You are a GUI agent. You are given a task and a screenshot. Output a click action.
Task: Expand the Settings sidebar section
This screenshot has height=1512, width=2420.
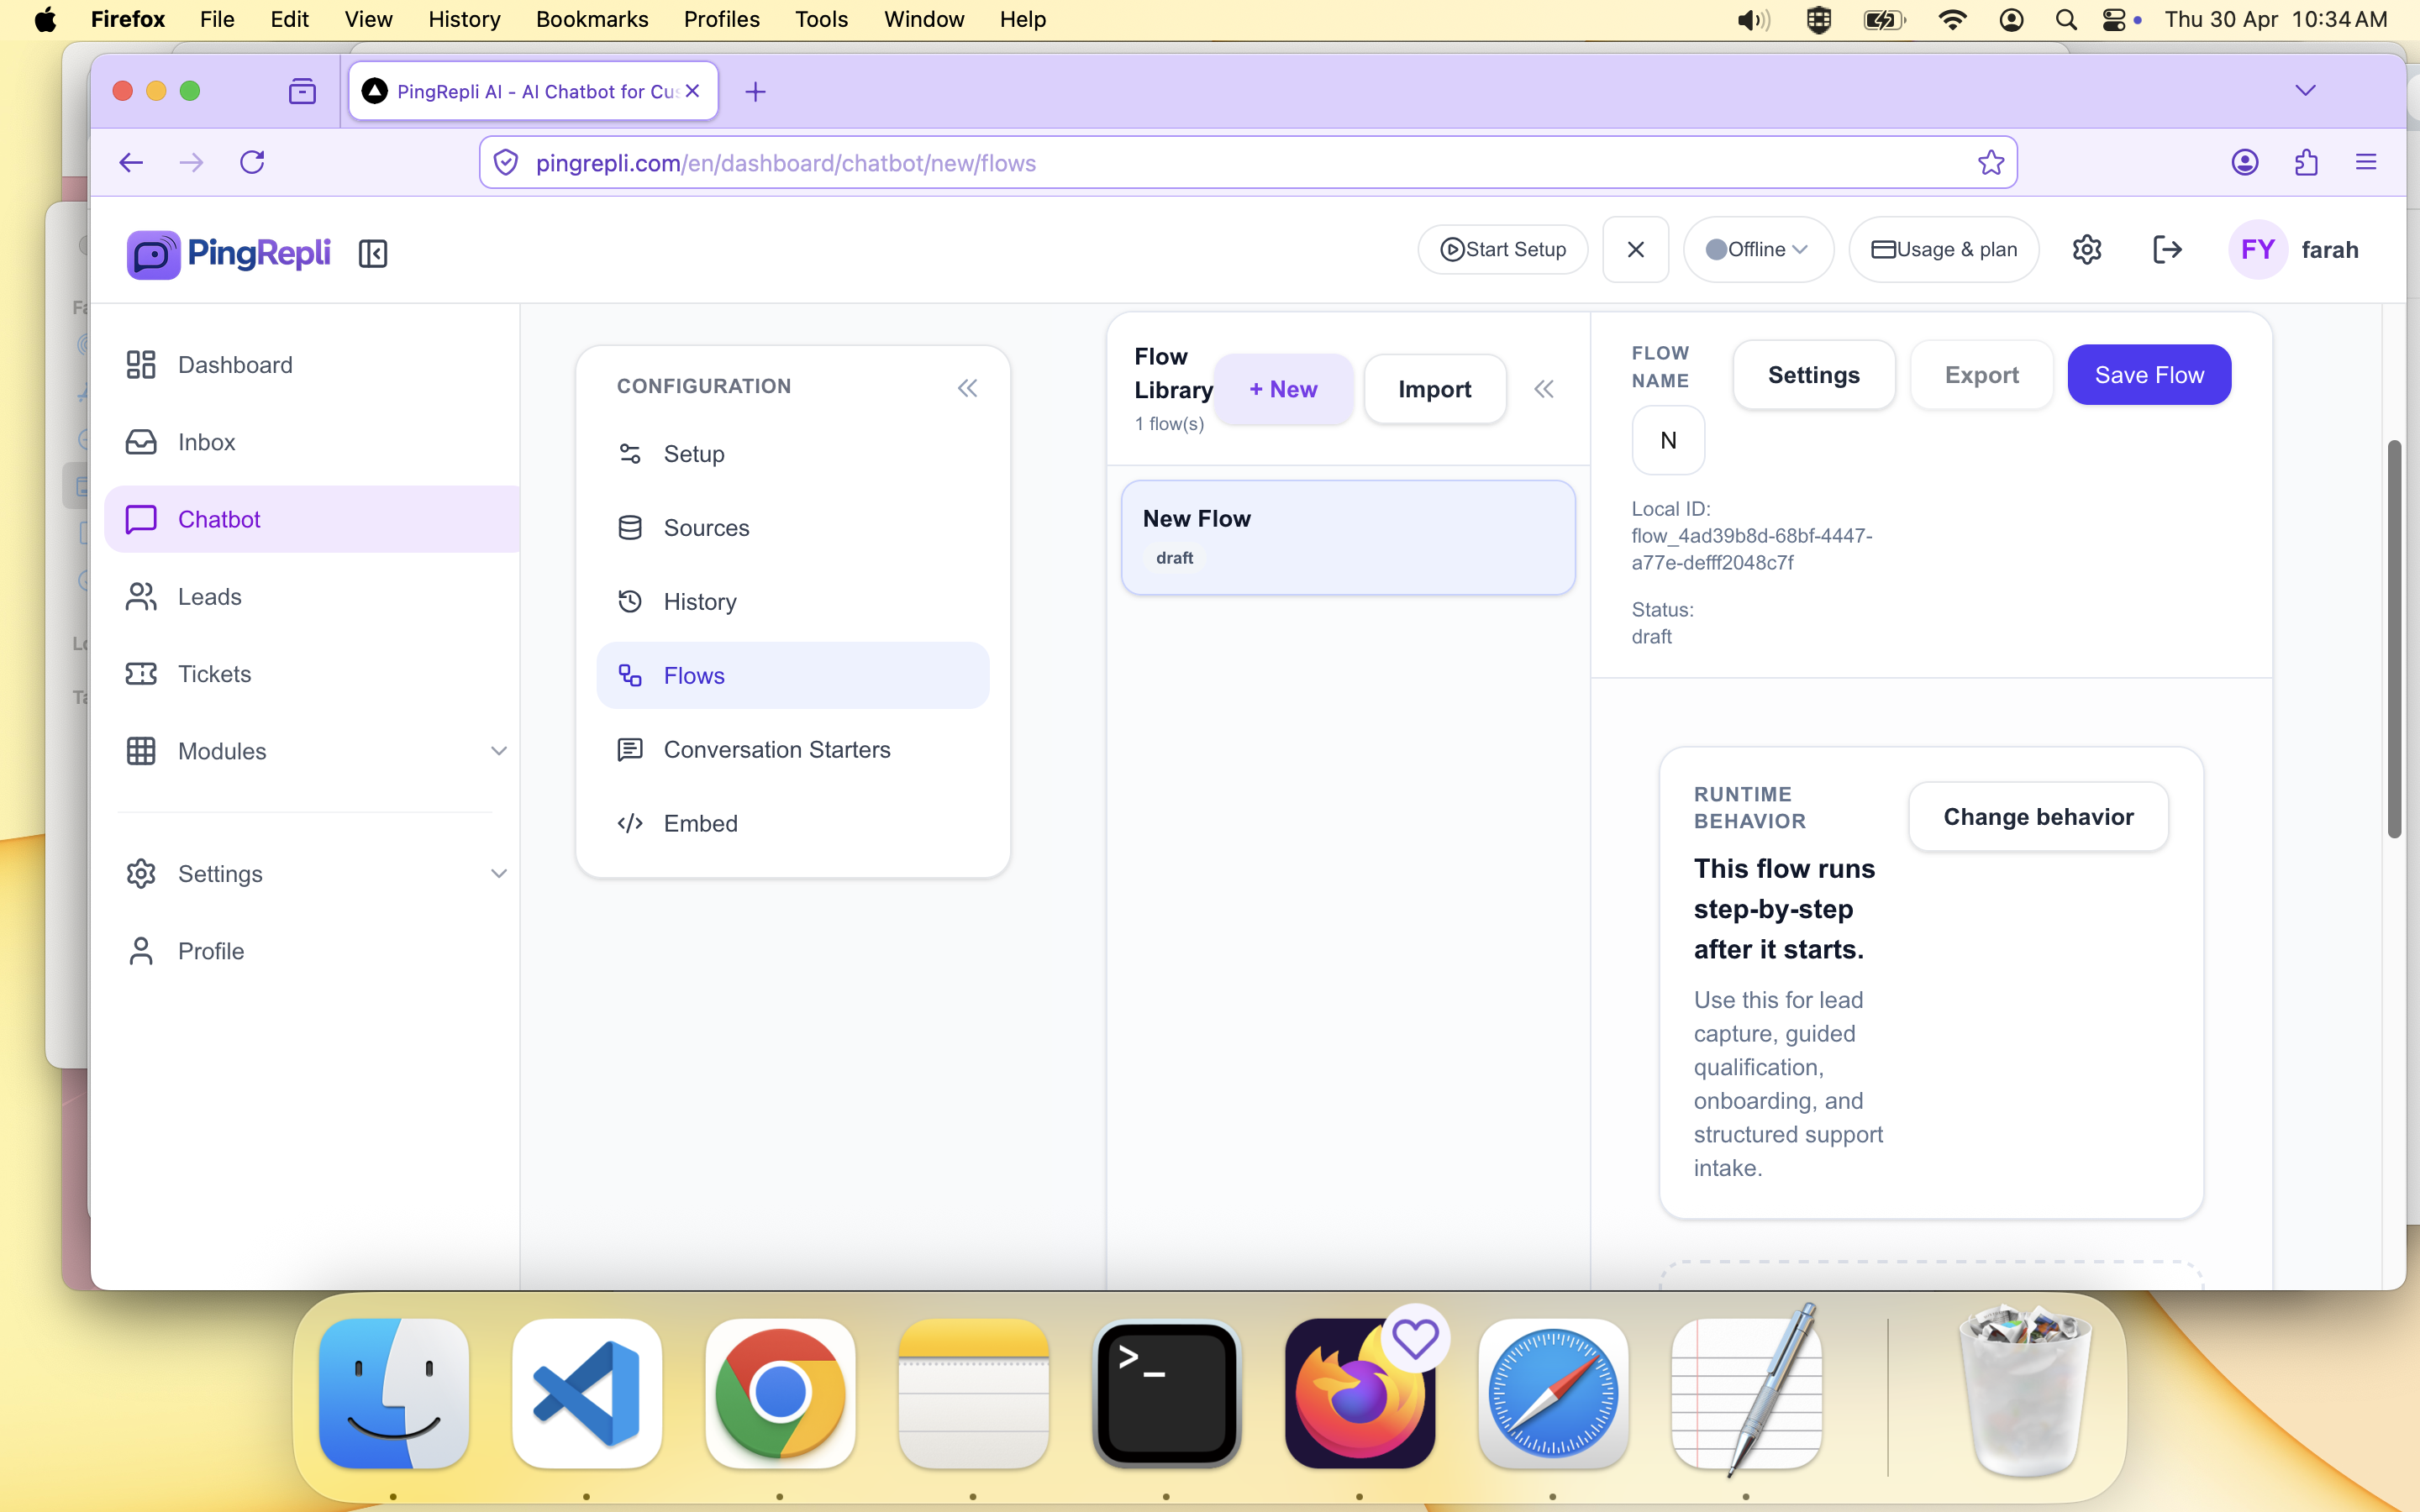pyautogui.click(x=499, y=874)
